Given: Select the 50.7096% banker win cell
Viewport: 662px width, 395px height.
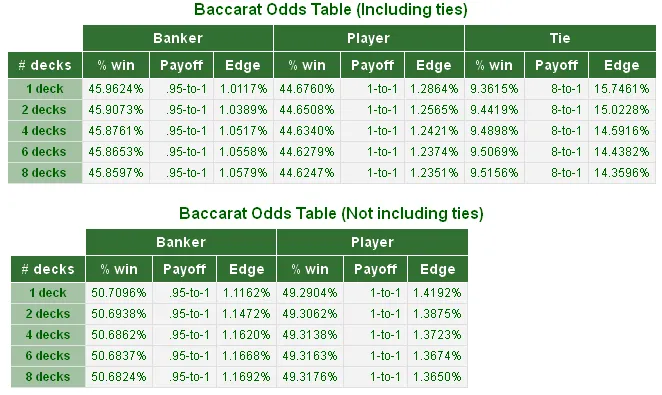Looking at the screenshot, I should pyautogui.click(x=119, y=293).
